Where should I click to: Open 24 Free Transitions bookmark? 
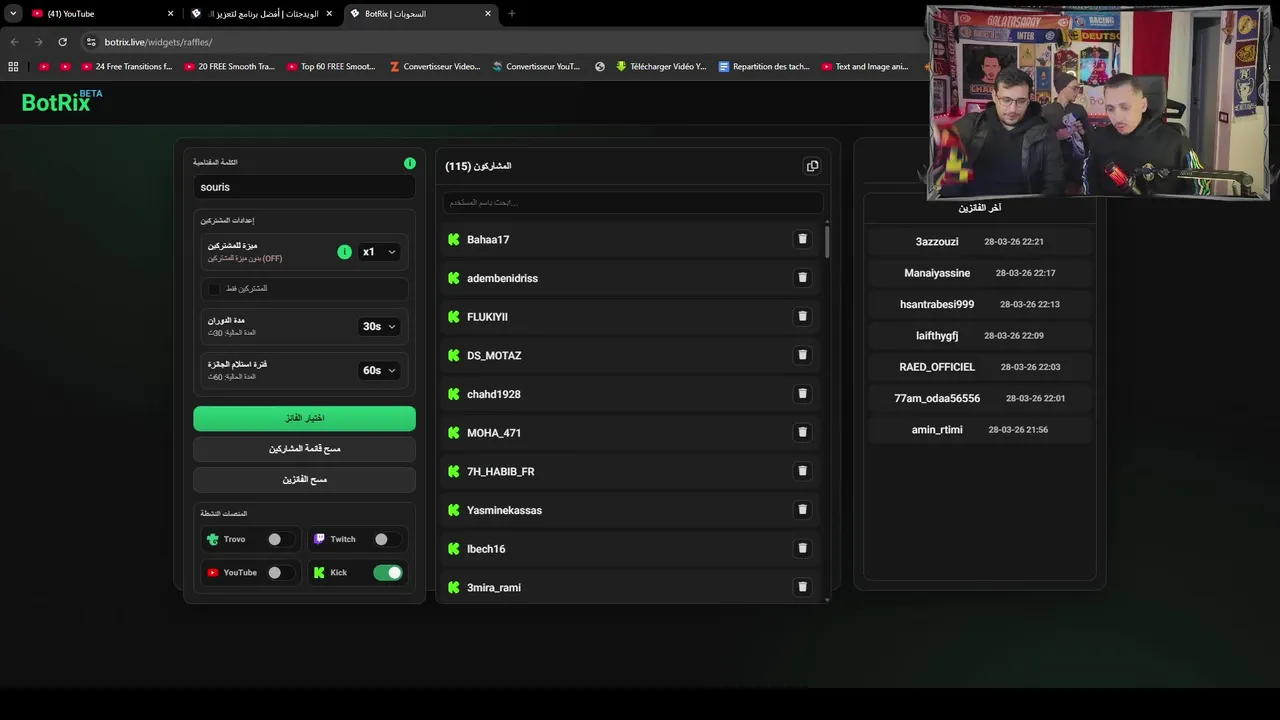tap(127, 67)
